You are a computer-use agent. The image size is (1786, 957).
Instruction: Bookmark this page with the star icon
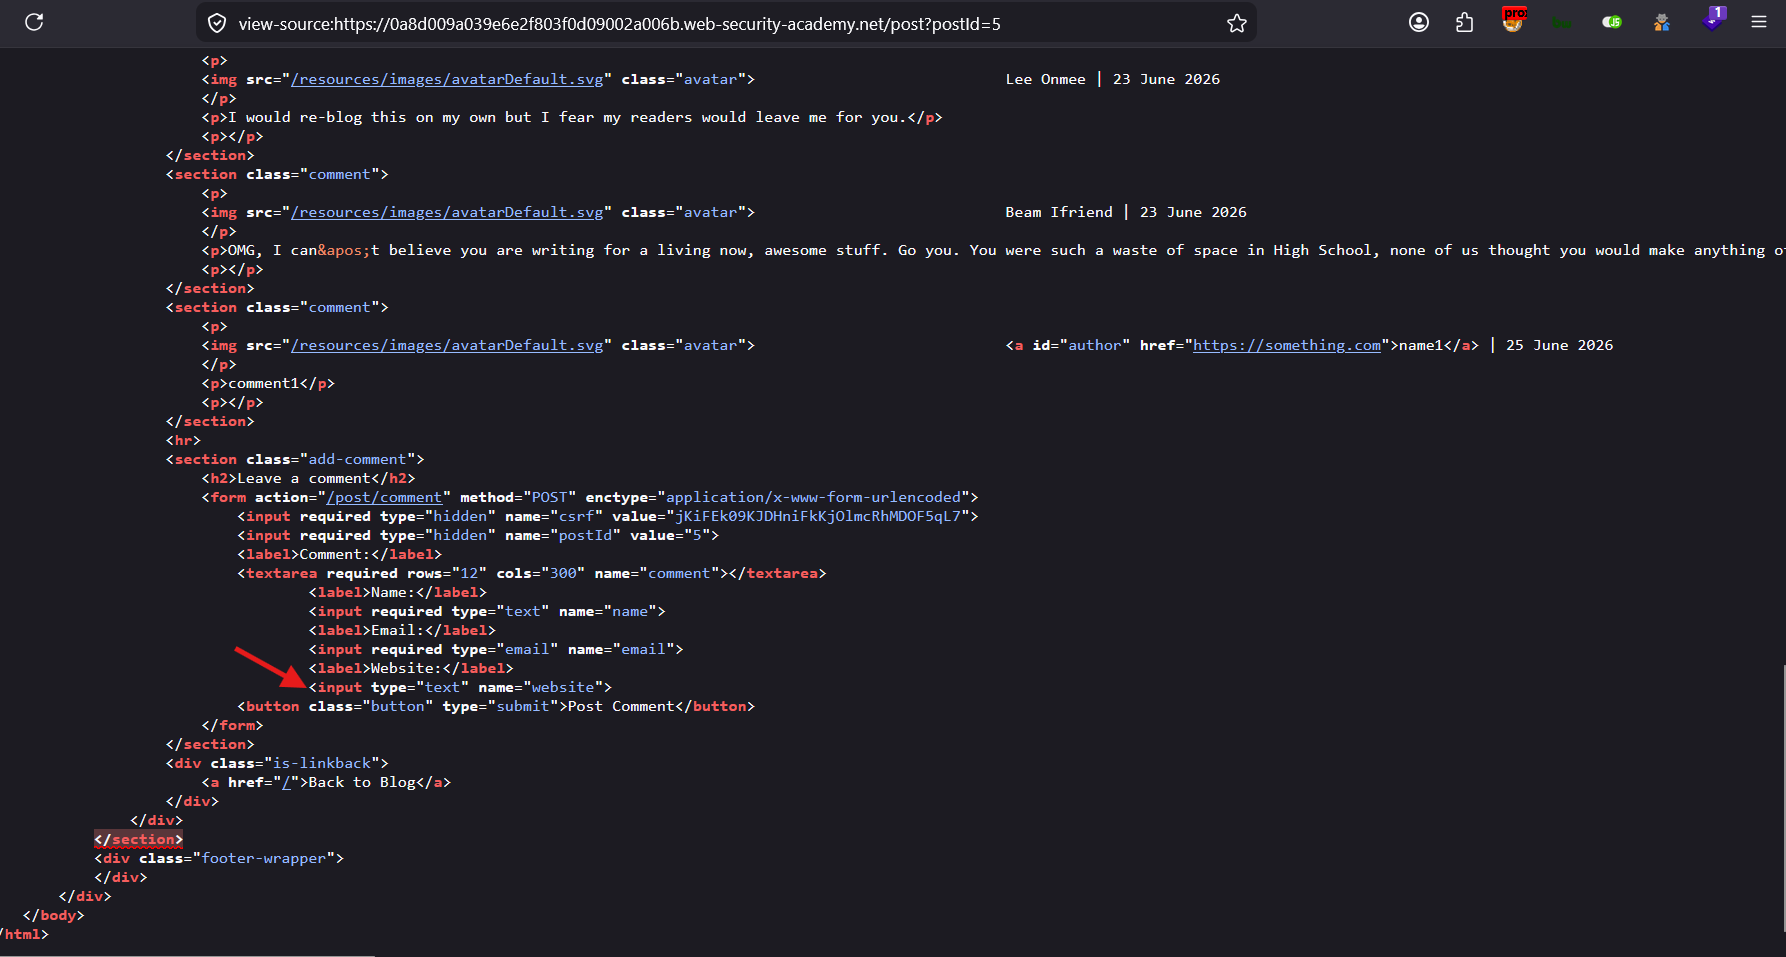click(x=1237, y=23)
